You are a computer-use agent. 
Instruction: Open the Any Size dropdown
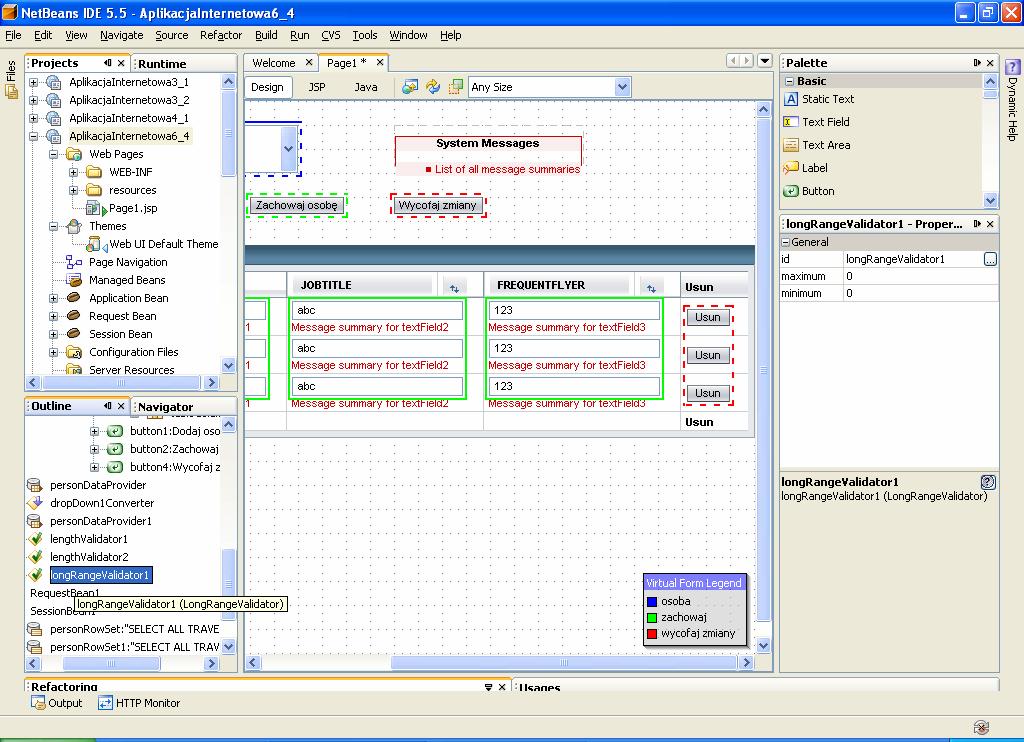pyautogui.click(x=622, y=87)
